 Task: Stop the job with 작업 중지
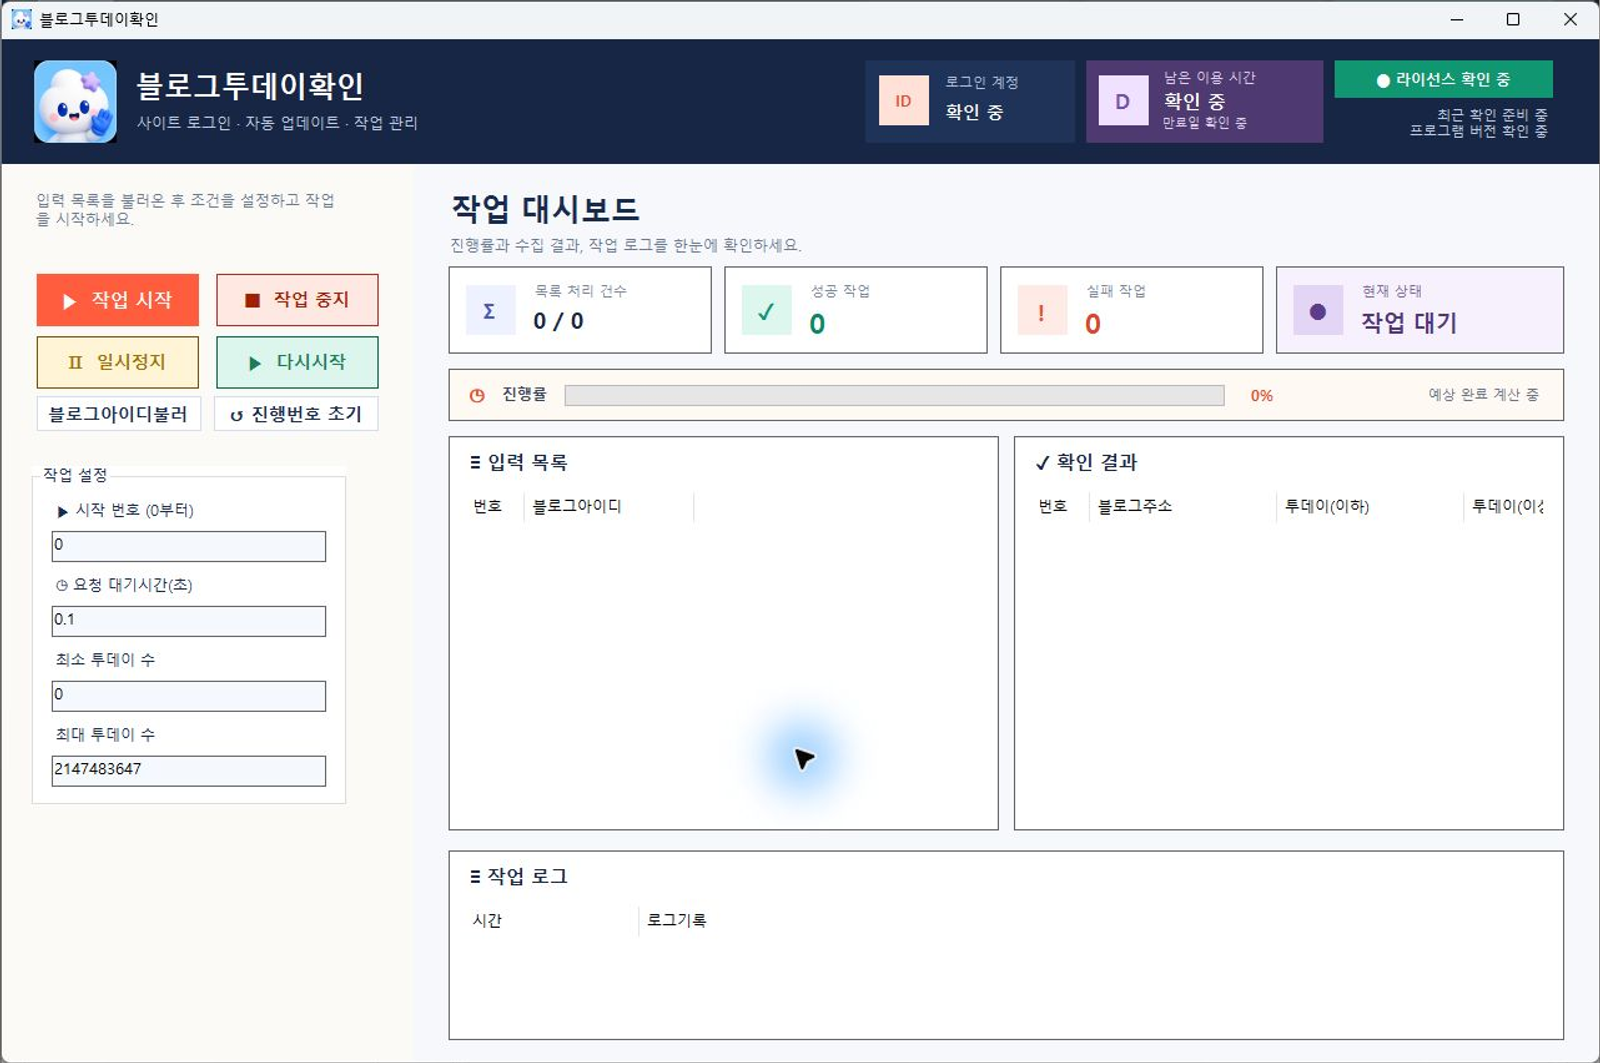[x=297, y=300]
